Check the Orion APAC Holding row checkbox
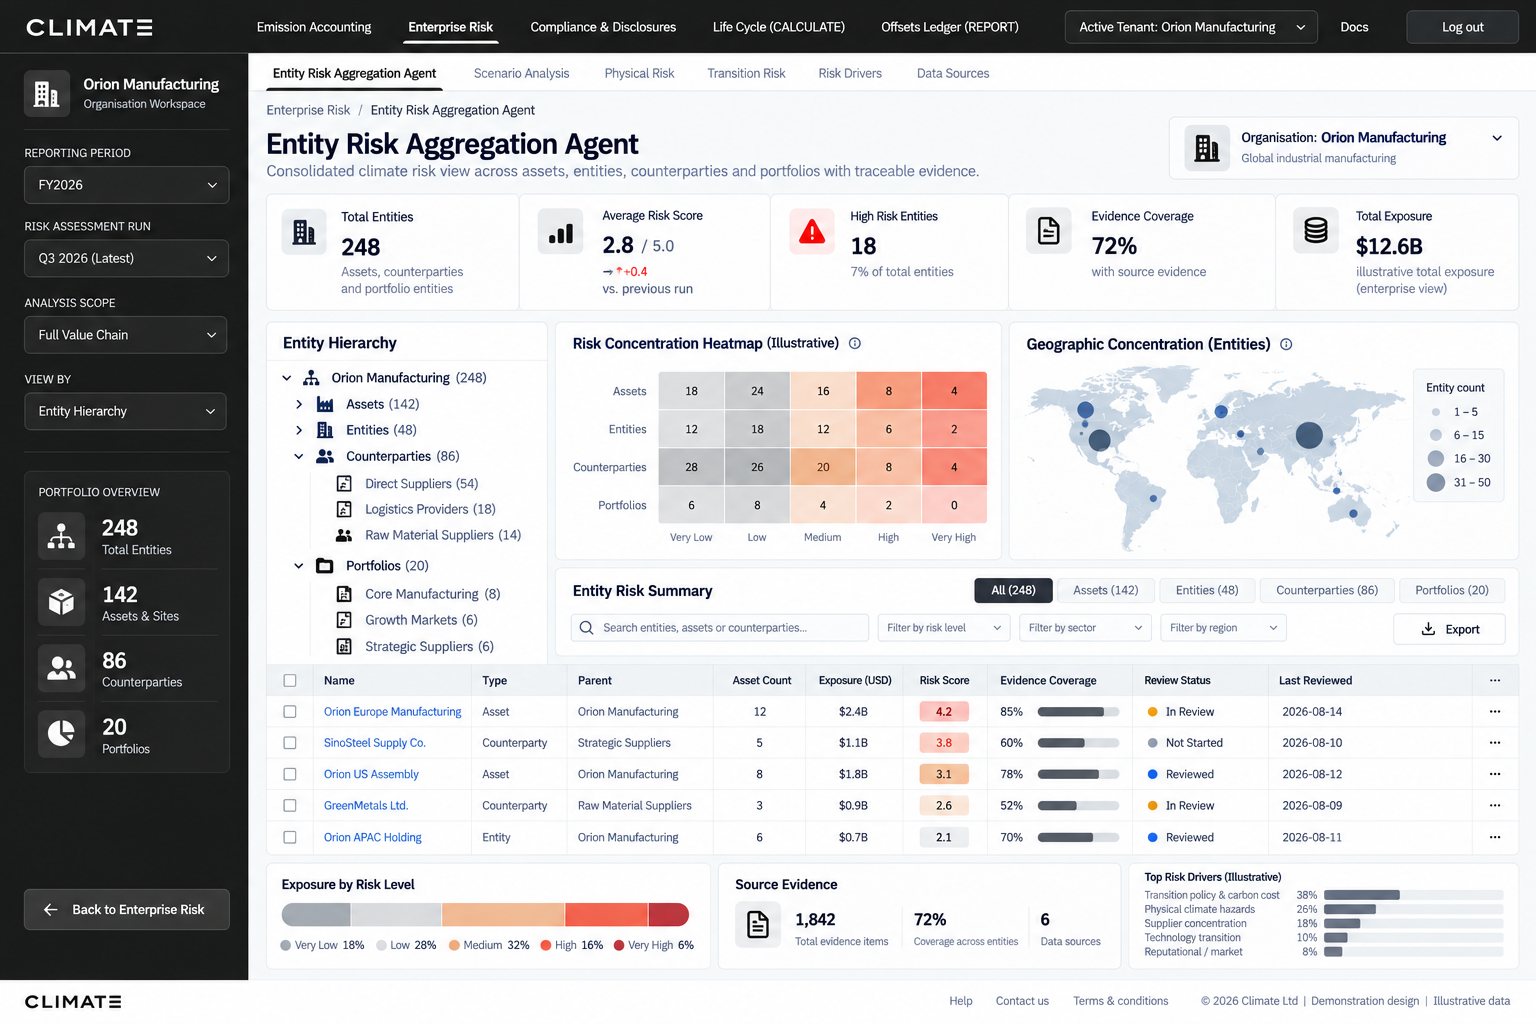The height and width of the screenshot is (1024, 1536). pos(290,837)
